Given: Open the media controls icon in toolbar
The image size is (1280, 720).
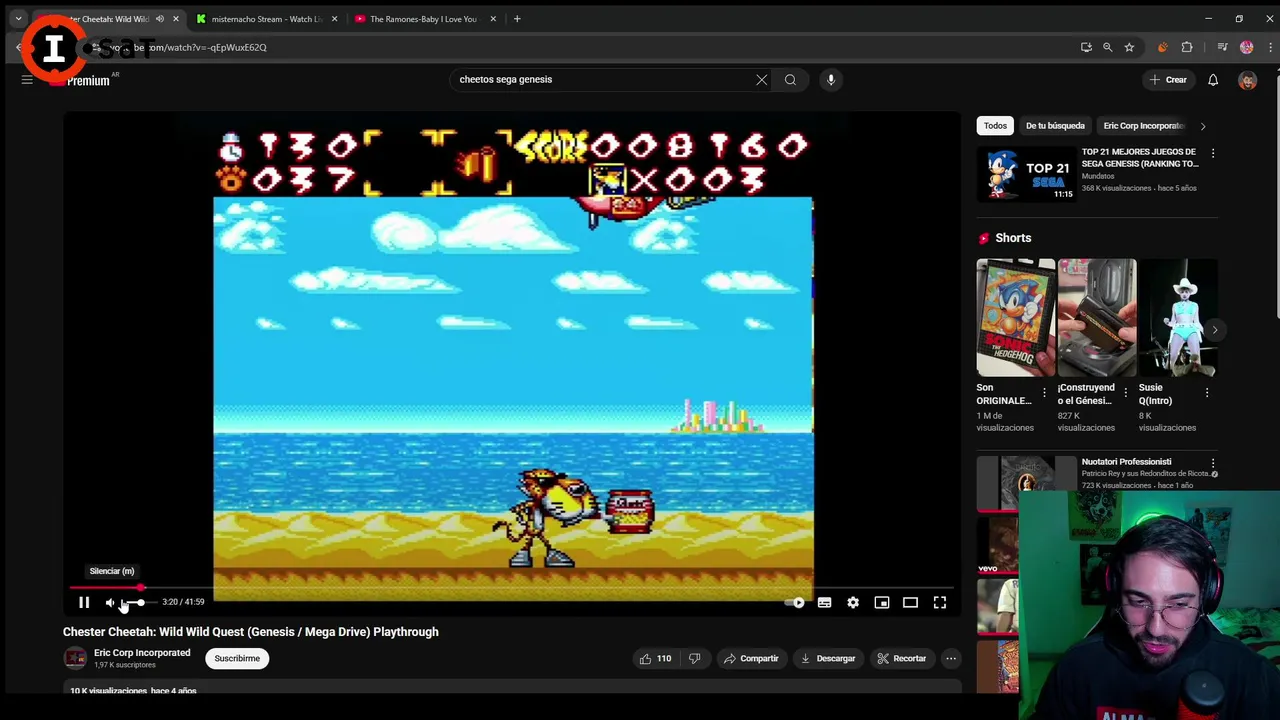Looking at the screenshot, I should click(1222, 47).
